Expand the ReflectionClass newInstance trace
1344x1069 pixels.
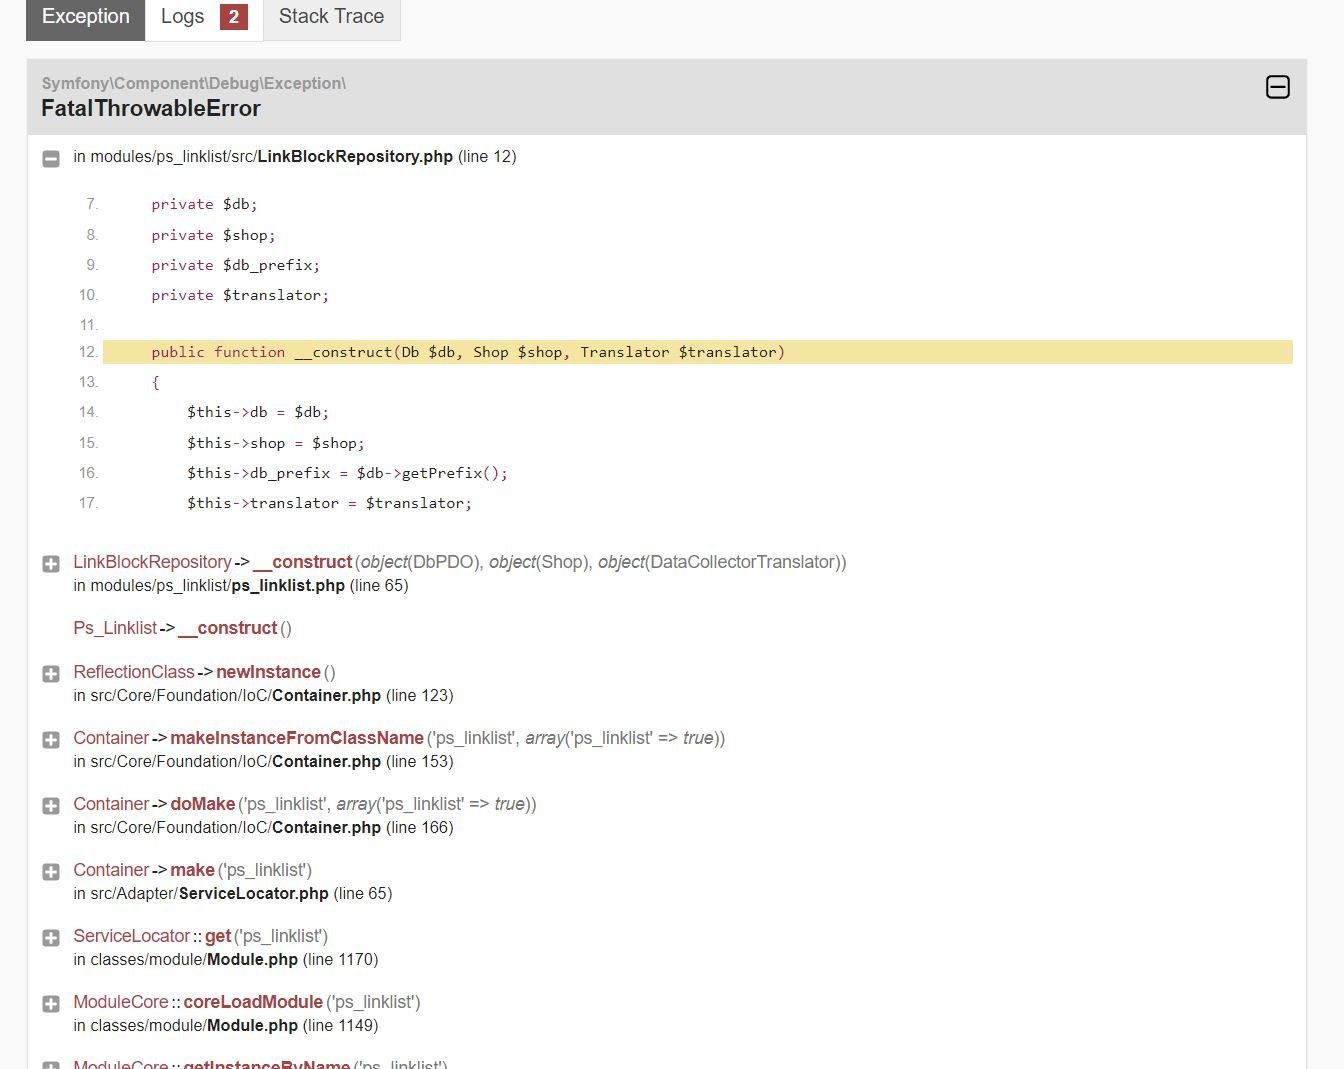click(51, 674)
